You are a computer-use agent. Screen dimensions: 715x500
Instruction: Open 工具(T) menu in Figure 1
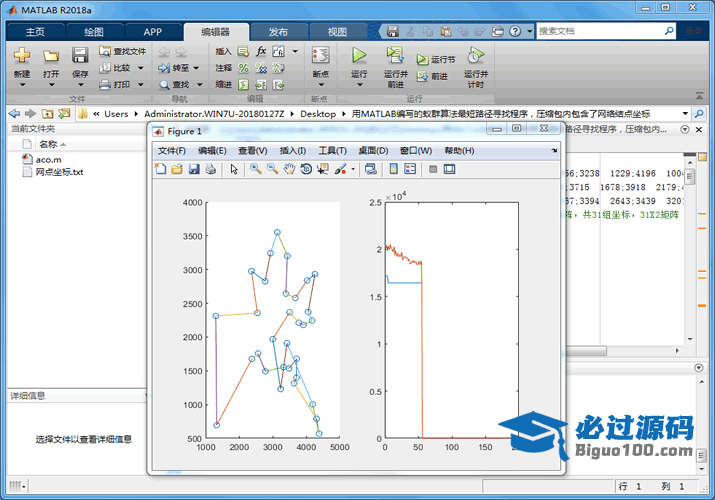click(x=332, y=150)
